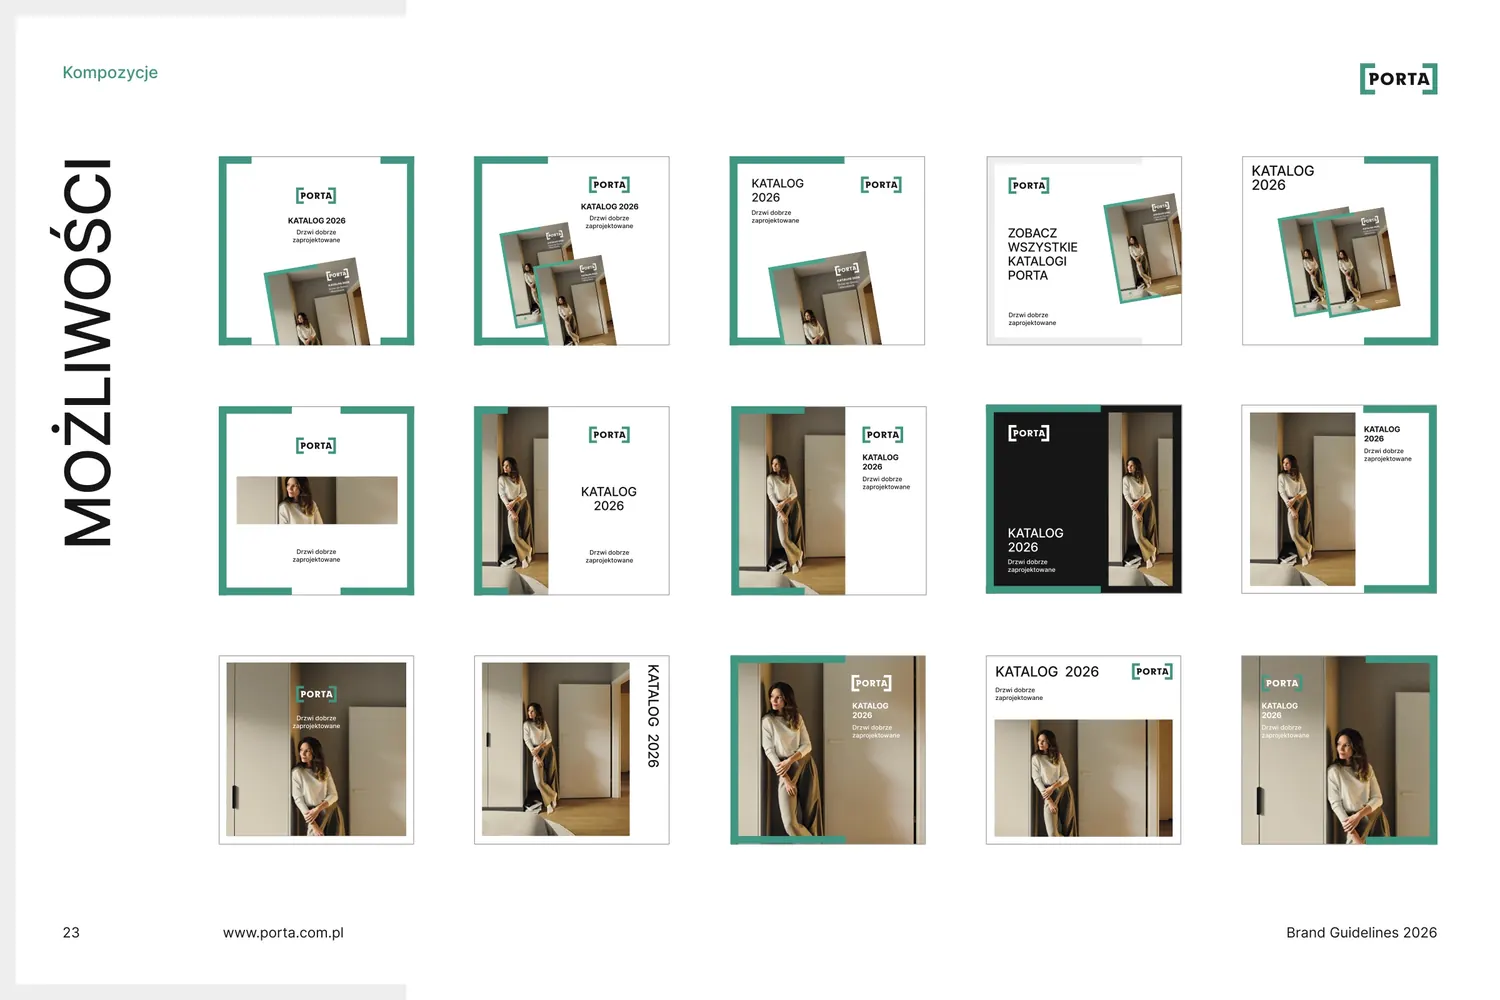This screenshot has height=1000, width=1500.
Task: Click PORTA logo in first top-row composition
Action: click(x=316, y=196)
